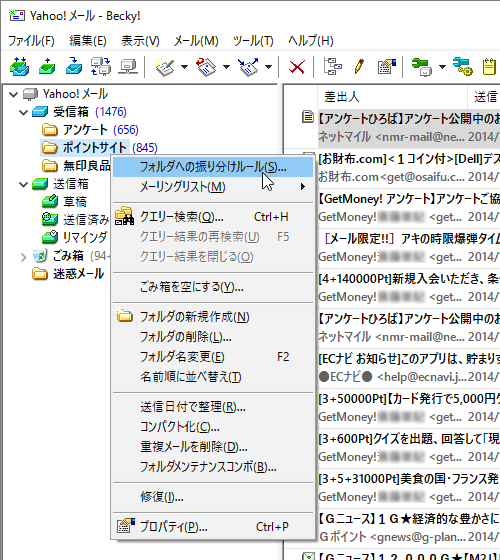Image resolution: width=500 pixels, height=560 pixels.
Task: Open the ファイル(F) menu
Action: pos(31,41)
